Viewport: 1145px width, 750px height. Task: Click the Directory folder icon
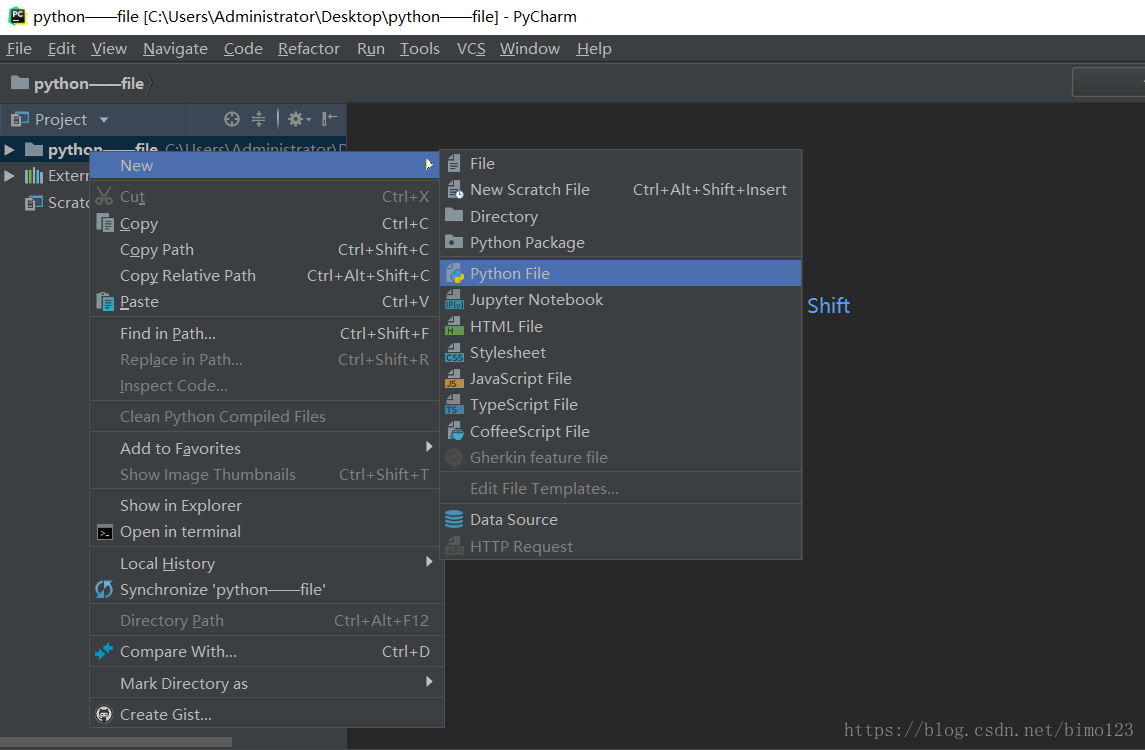454,215
